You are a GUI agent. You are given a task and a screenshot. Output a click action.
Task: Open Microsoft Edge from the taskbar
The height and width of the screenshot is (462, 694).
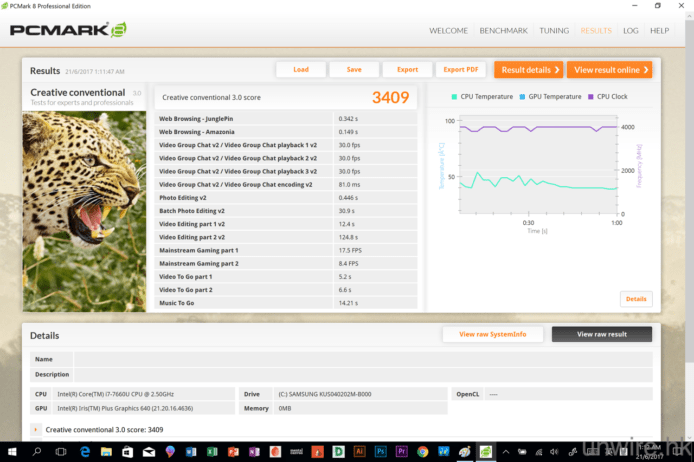(85, 452)
